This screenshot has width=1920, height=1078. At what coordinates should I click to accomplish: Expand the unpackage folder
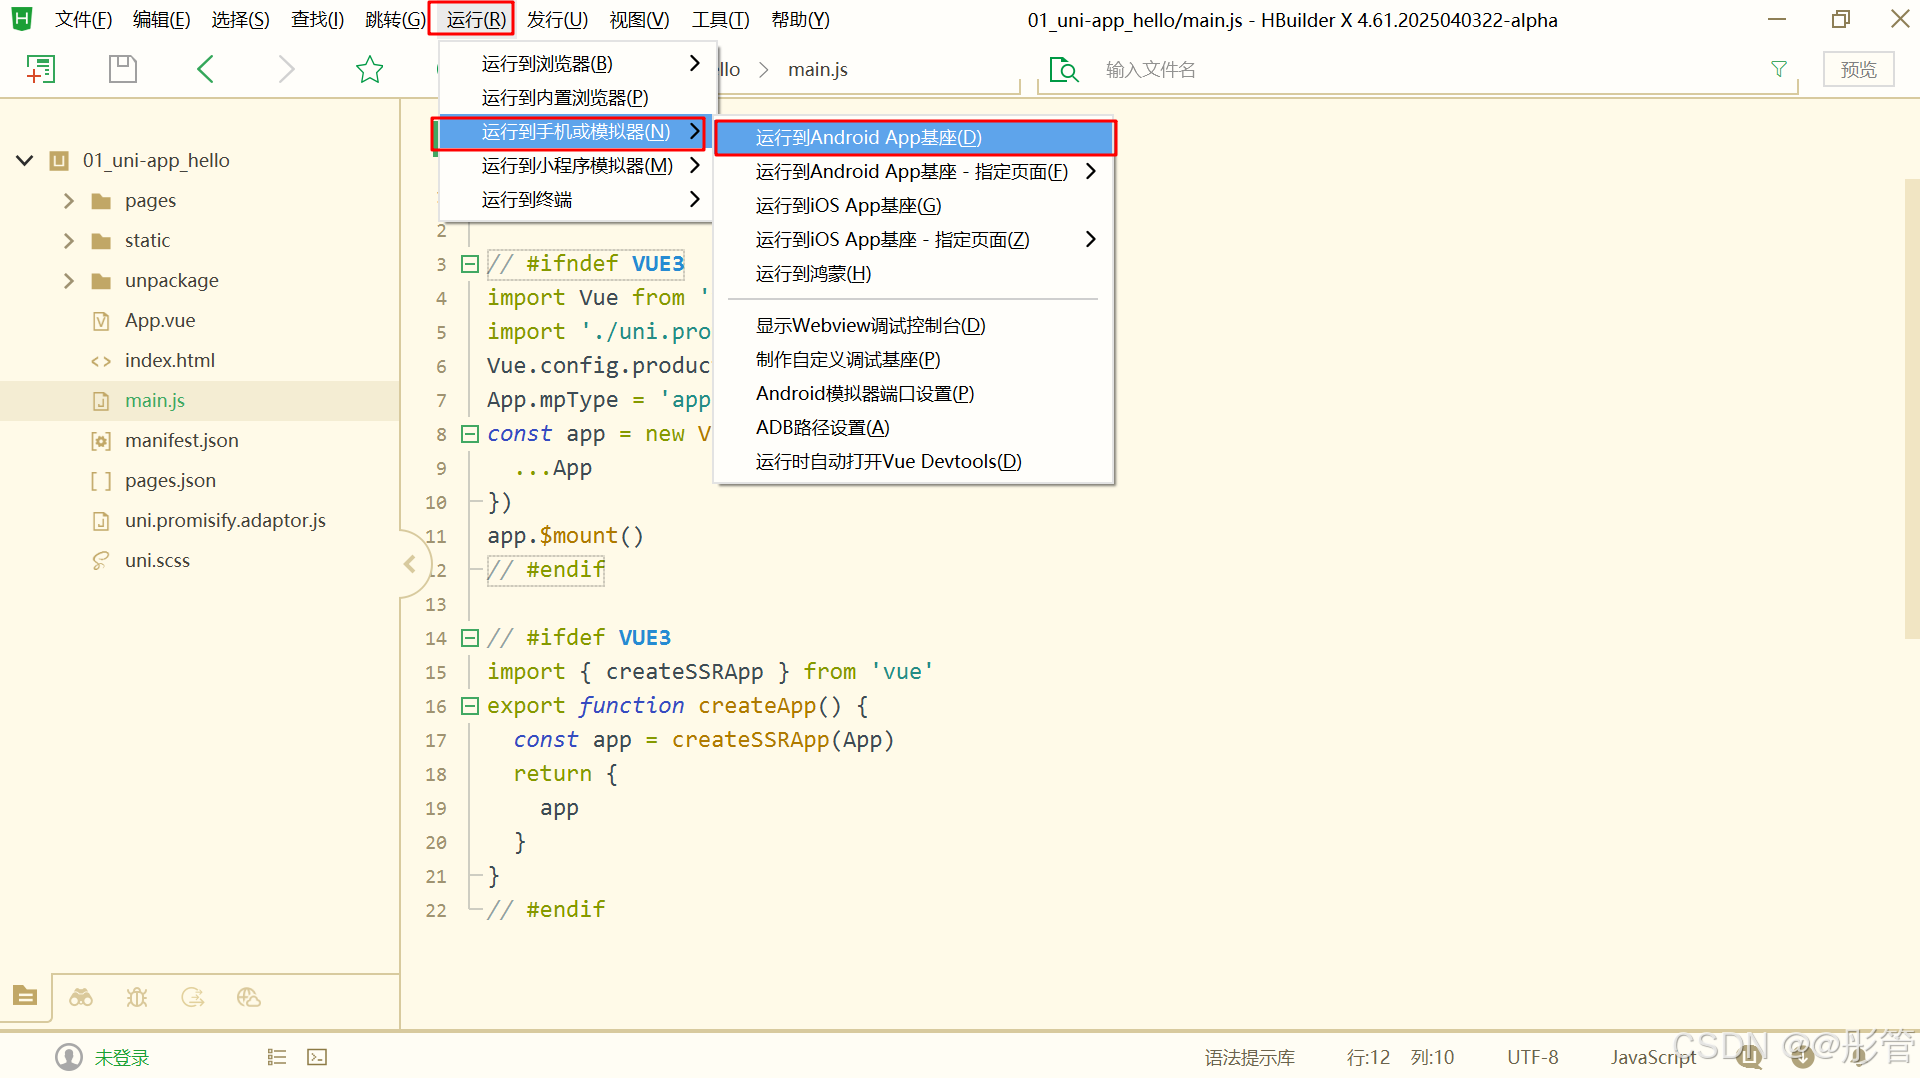pyautogui.click(x=69, y=281)
